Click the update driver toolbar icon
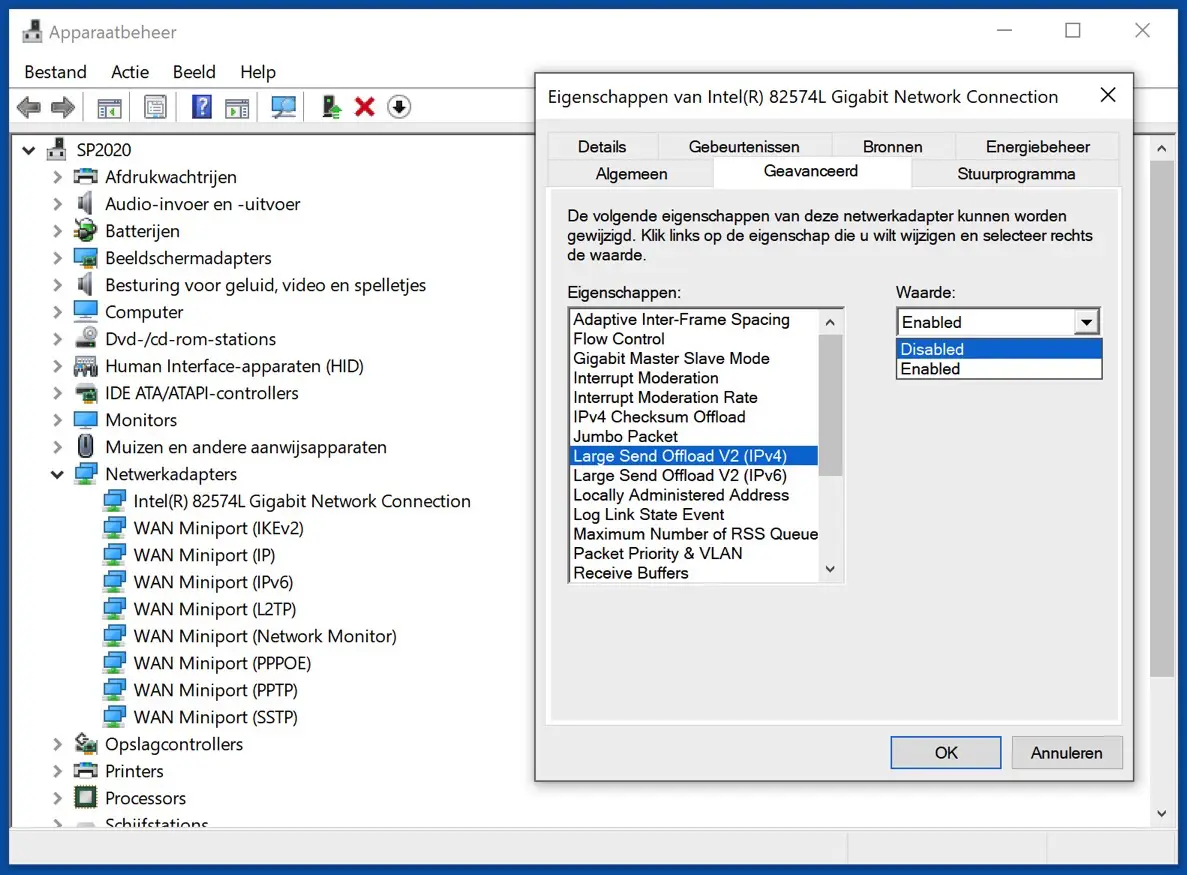Image resolution: width=1187 pixels, height=875 pixels. click(331, 107)
